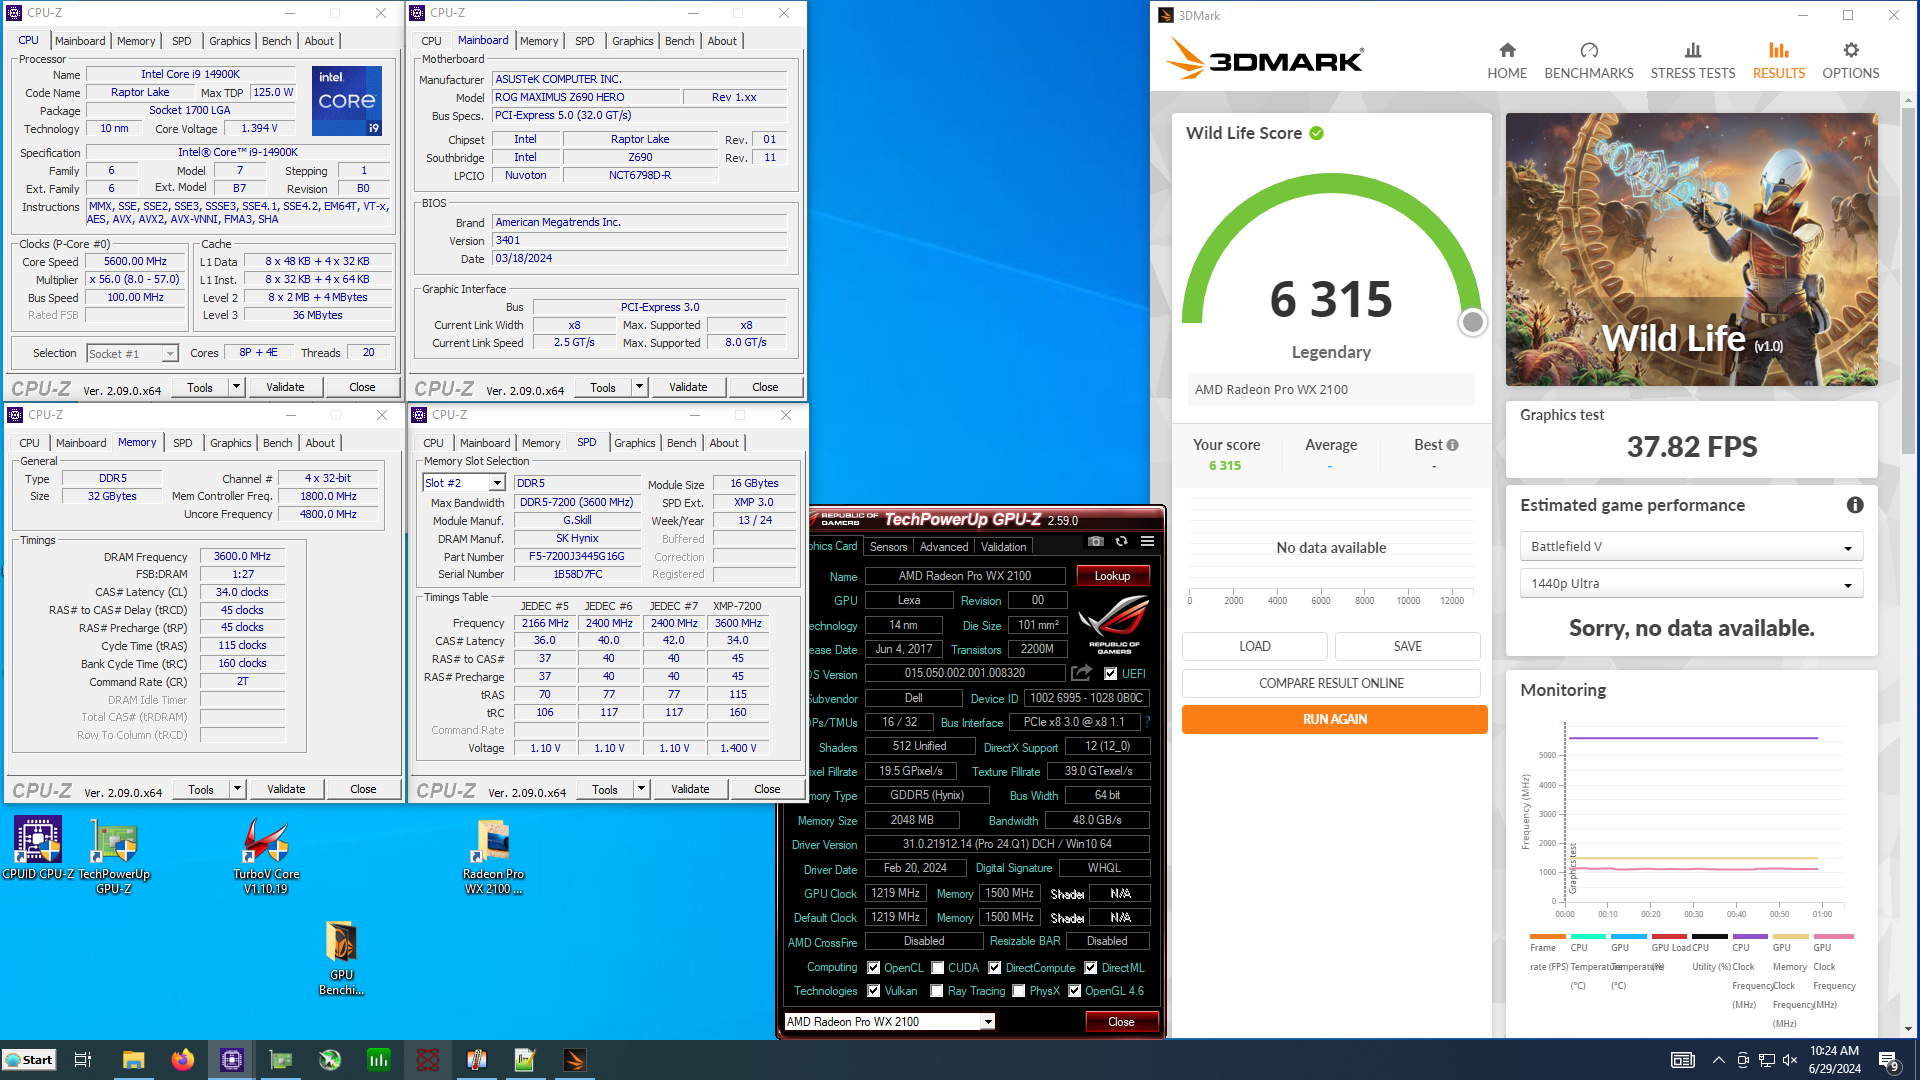Click the 3DMark vertical scrollbar
The width and height of the screenshot is (1920, 1080).
(x=1908, y=280)
